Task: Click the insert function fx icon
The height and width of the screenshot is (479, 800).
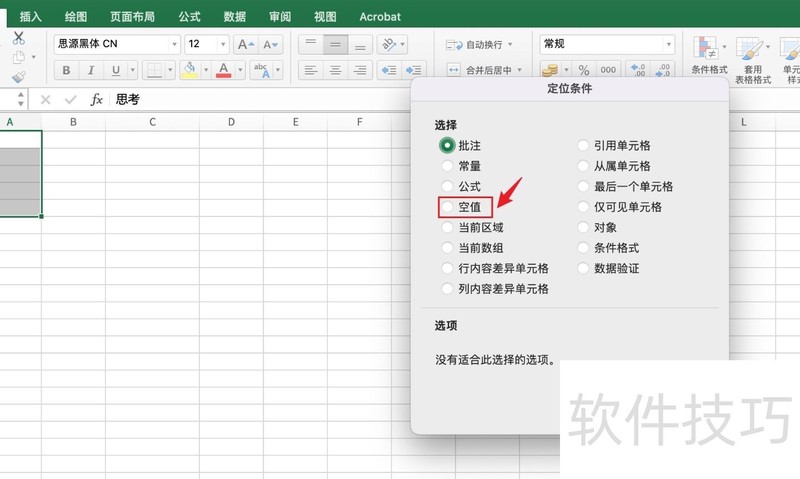Action: (x=97, y=100)
